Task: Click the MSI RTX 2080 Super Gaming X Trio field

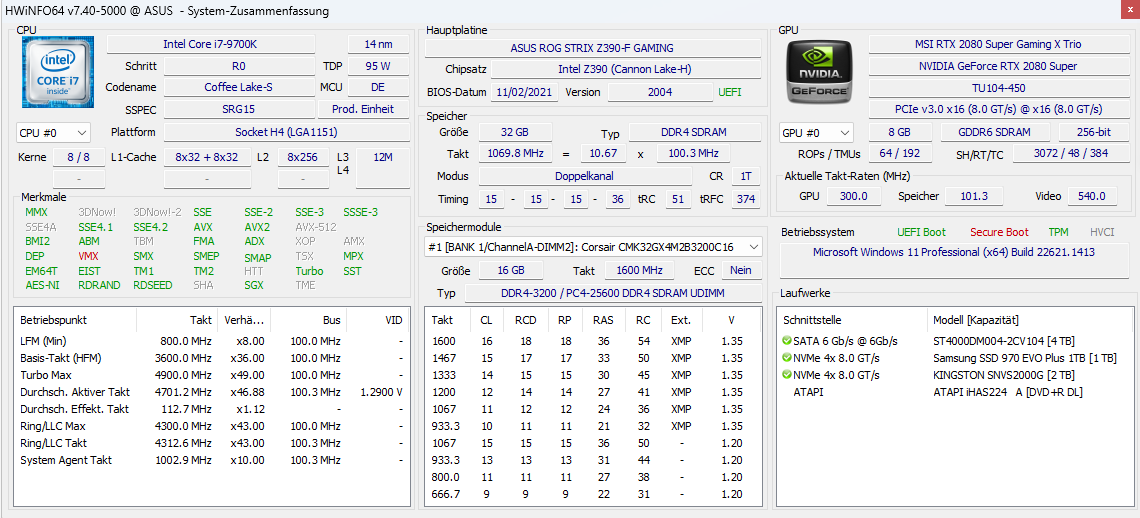Action: tap(998, 44)
